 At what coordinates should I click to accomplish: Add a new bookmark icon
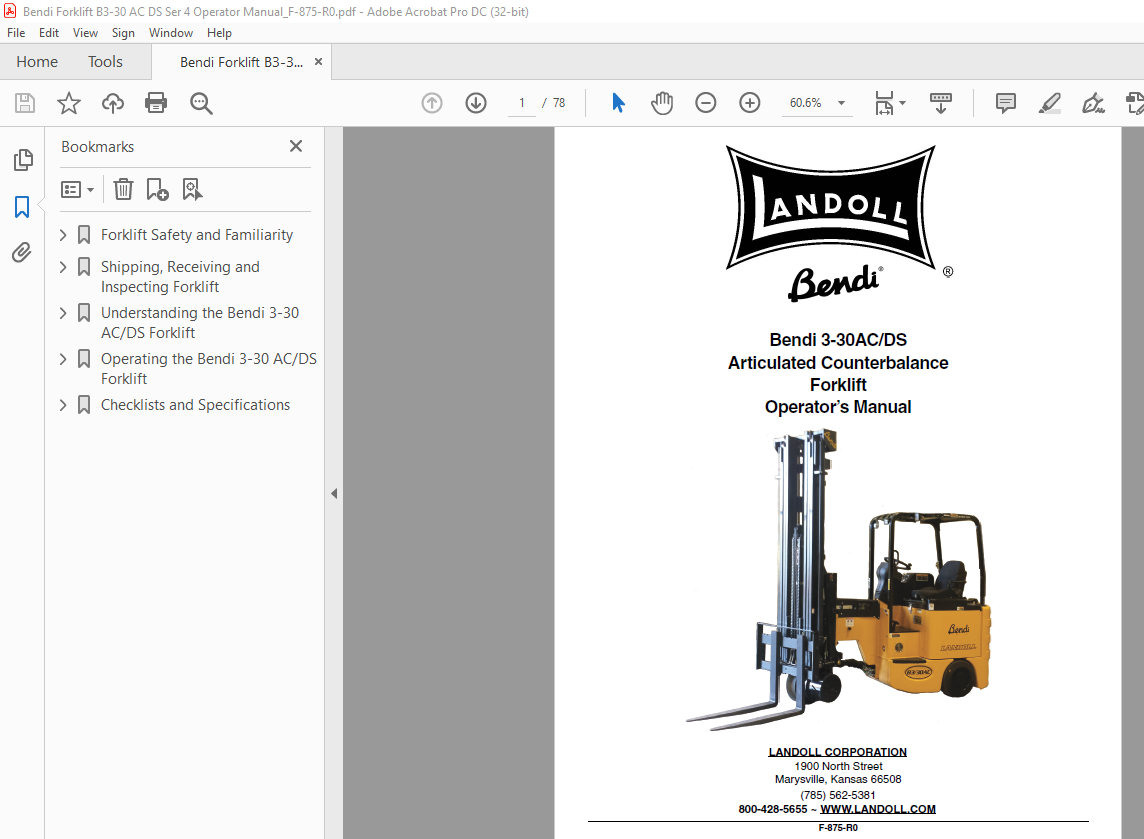click(x=157, y=190)
